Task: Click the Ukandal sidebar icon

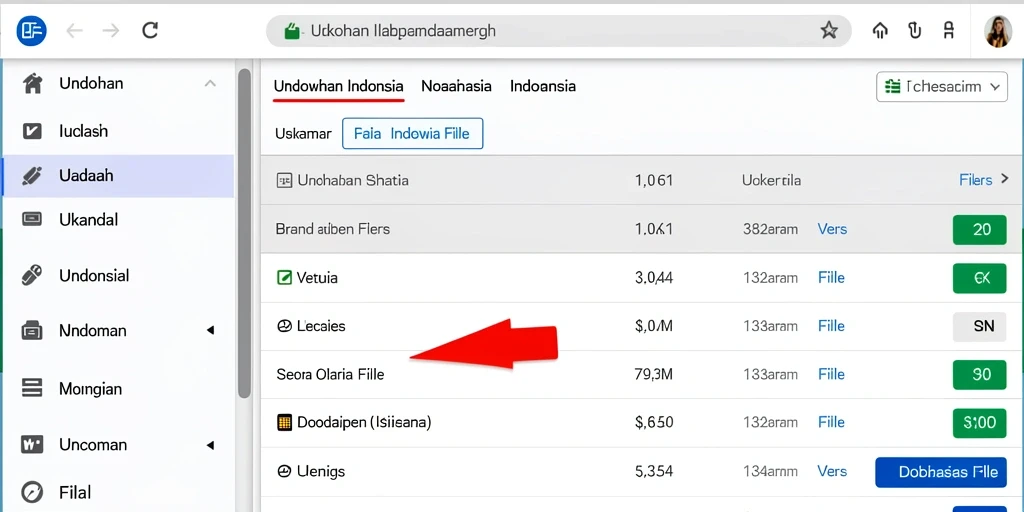Action: tap(32, 219)
